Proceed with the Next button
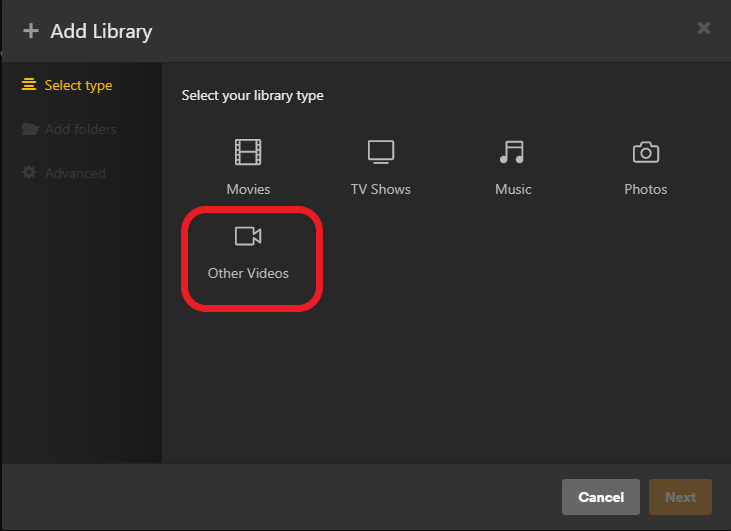731x531 pixels. 680,497
